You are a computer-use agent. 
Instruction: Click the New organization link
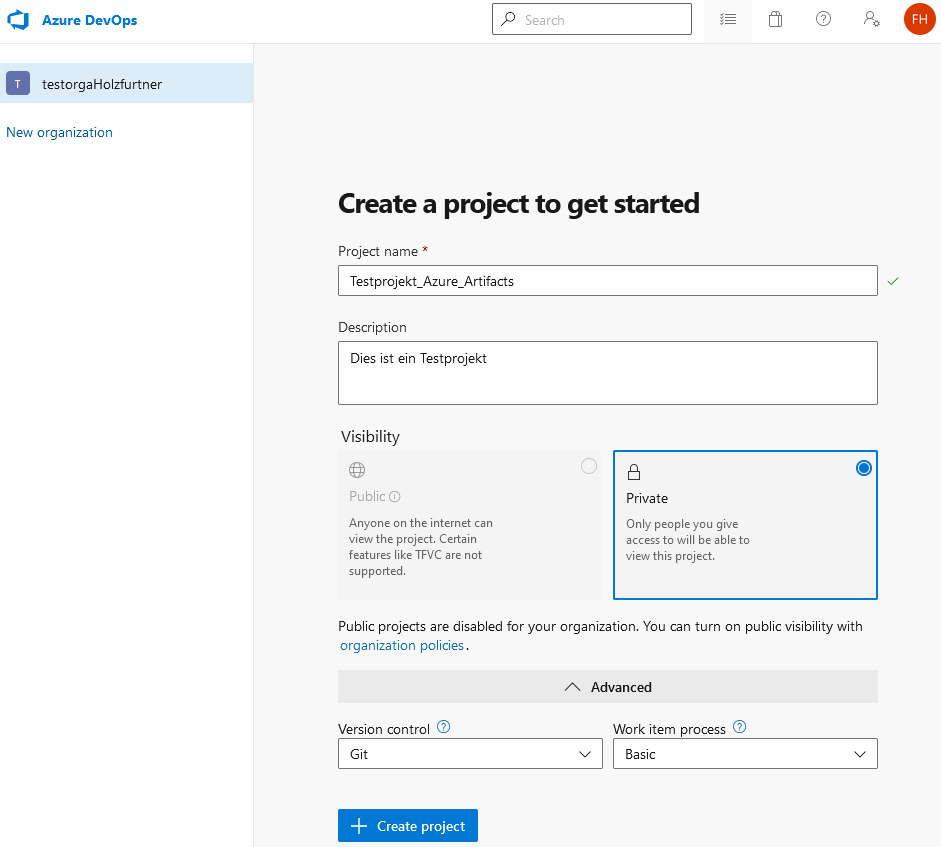(x=59, y=132)
